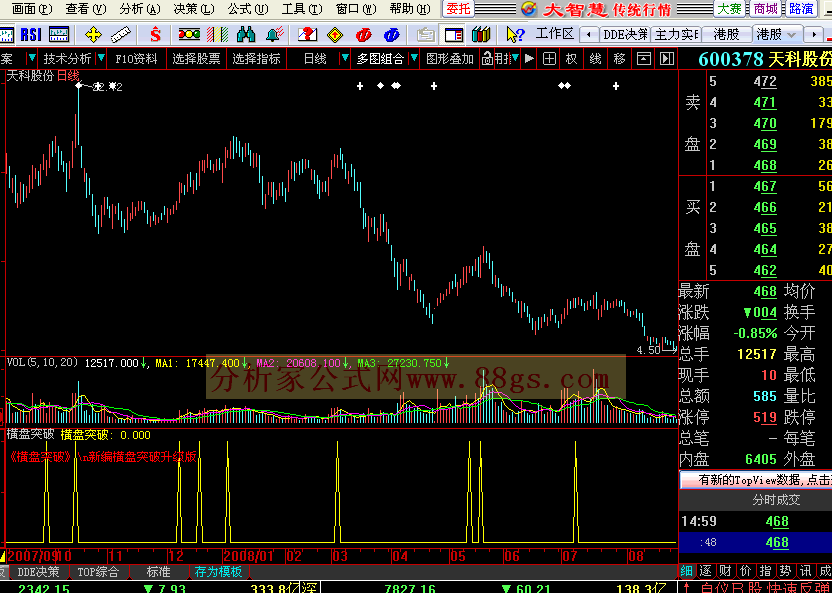Viewport: 832px width, 593px height.
Task: Click the red question mark chart icon
Action: (x=307, y=35)
